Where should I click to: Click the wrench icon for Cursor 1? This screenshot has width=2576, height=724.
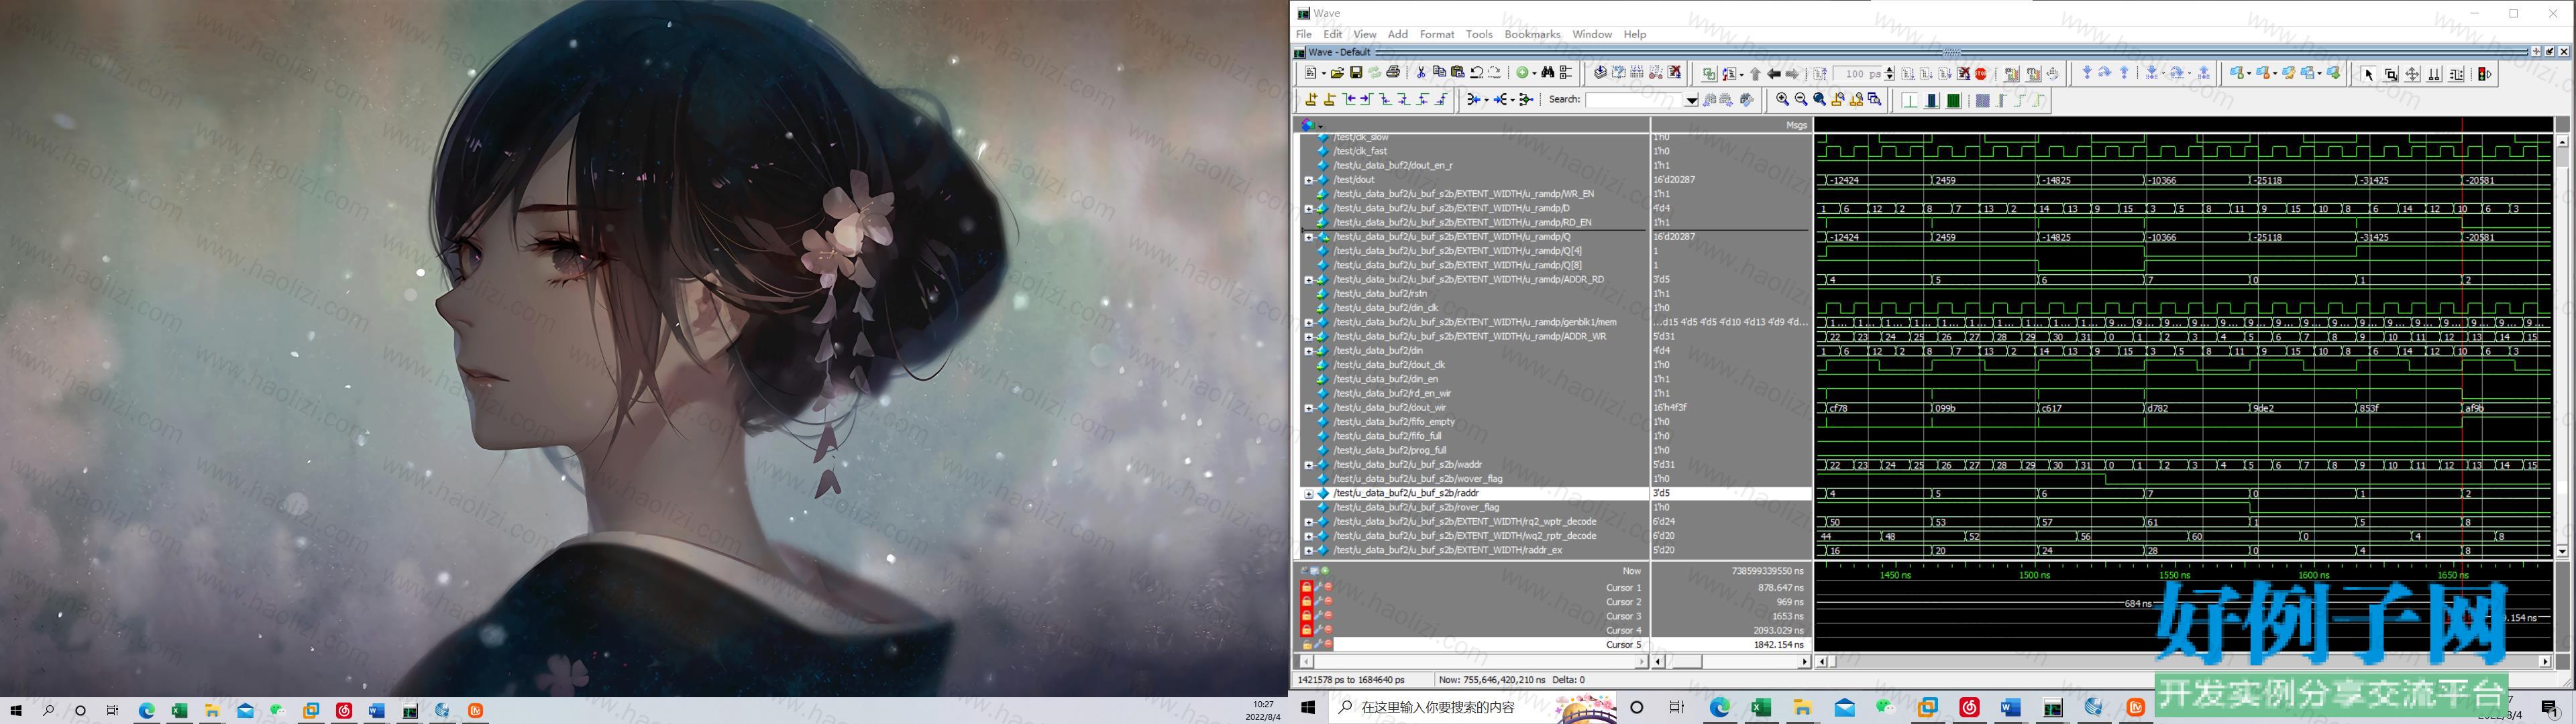[1319, 587]
